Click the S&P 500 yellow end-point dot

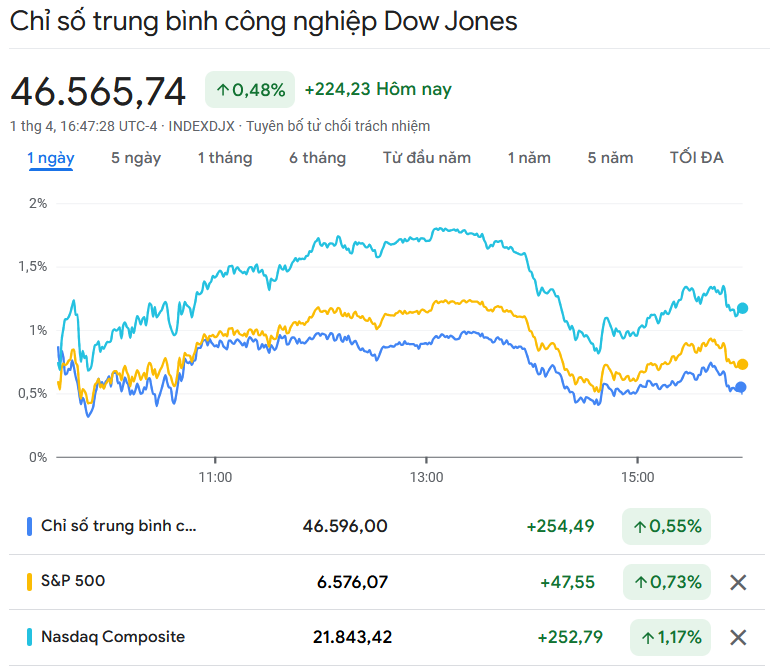click(741, 364)
